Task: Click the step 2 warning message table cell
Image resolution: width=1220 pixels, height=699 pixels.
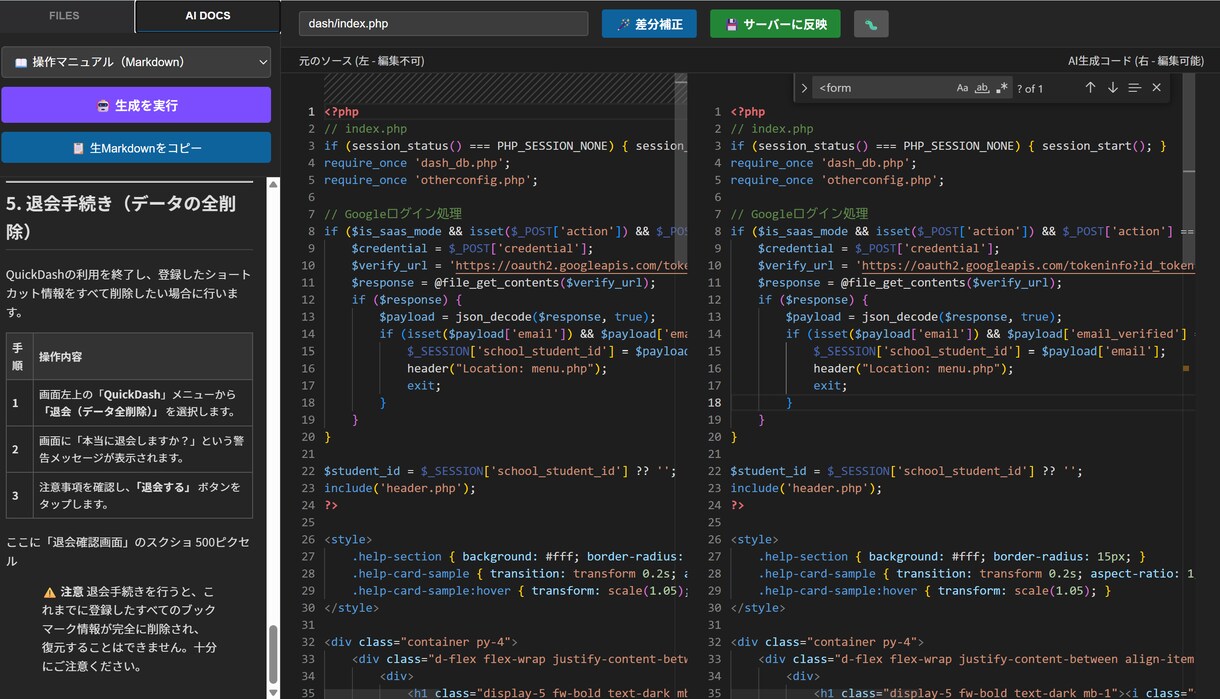Action: point(143,450)
